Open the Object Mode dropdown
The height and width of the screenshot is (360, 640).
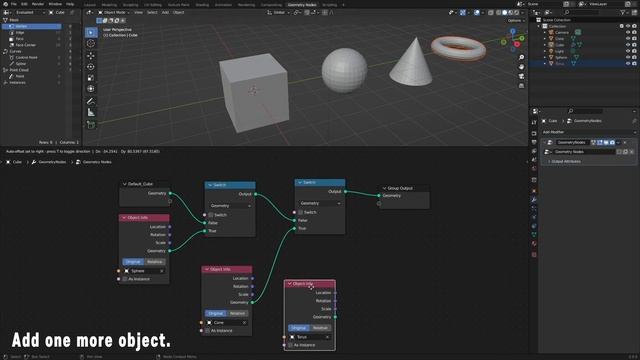114,12
